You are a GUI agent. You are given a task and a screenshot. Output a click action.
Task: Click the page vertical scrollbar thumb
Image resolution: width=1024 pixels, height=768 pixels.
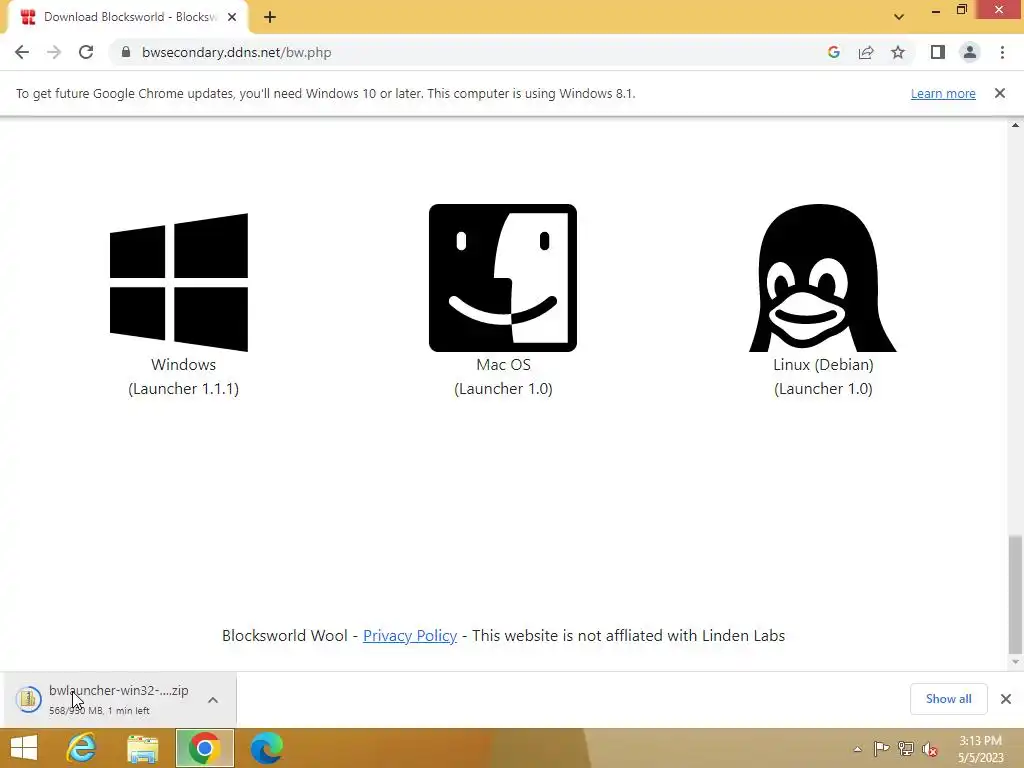[x=1015, y=595]
